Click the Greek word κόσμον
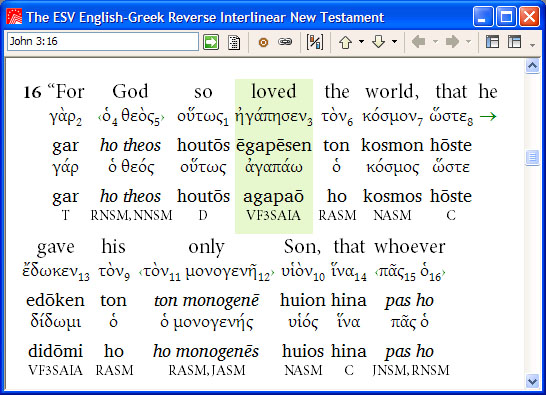 [x=392, y=117]
